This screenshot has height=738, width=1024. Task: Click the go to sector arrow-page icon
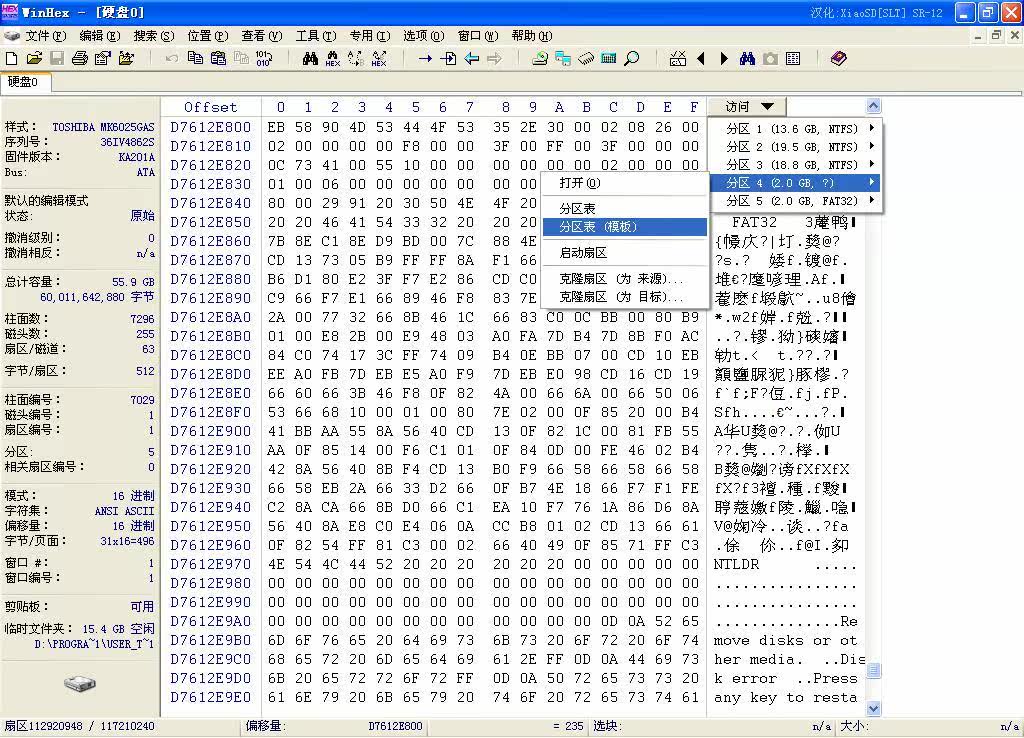[x=449, y=59]
